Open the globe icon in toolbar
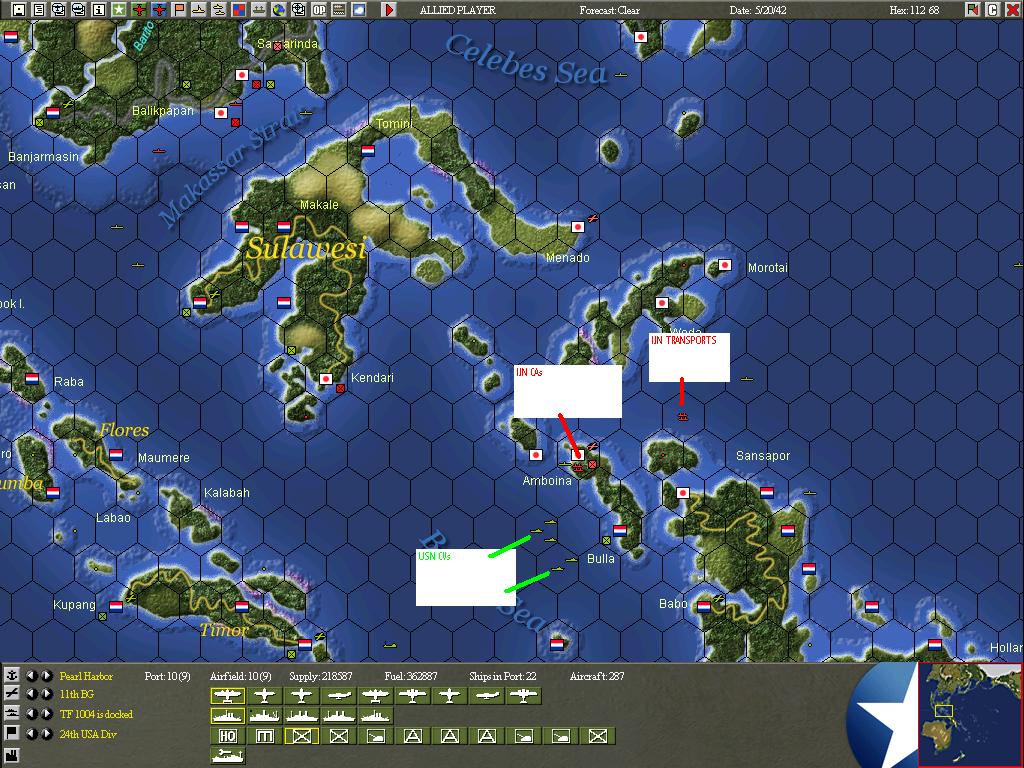This screenshot has width=1024, height=768. (279, 10)
